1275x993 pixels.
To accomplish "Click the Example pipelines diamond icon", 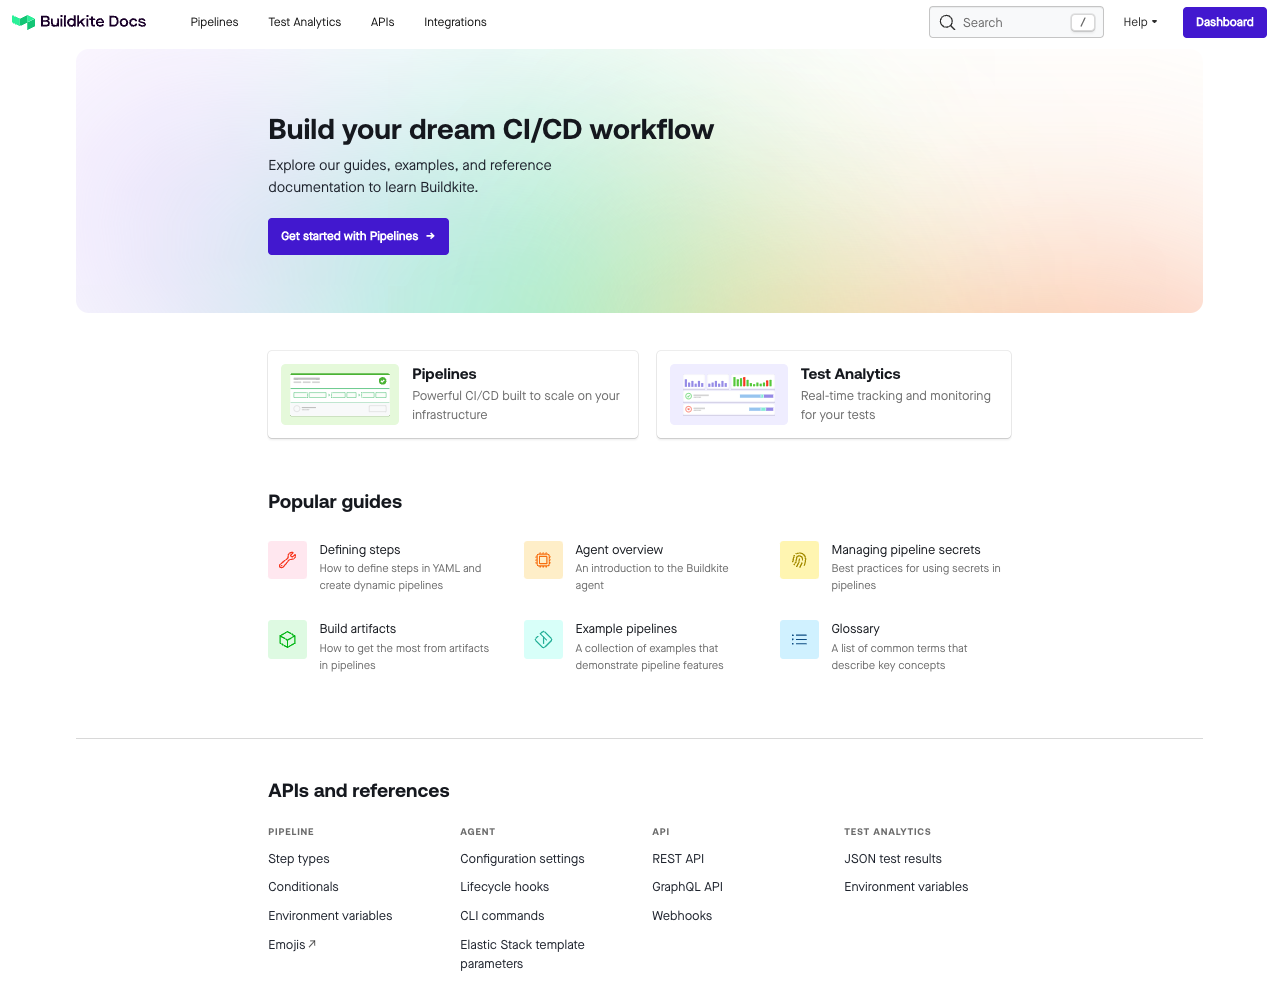I will tap(543, 639).
